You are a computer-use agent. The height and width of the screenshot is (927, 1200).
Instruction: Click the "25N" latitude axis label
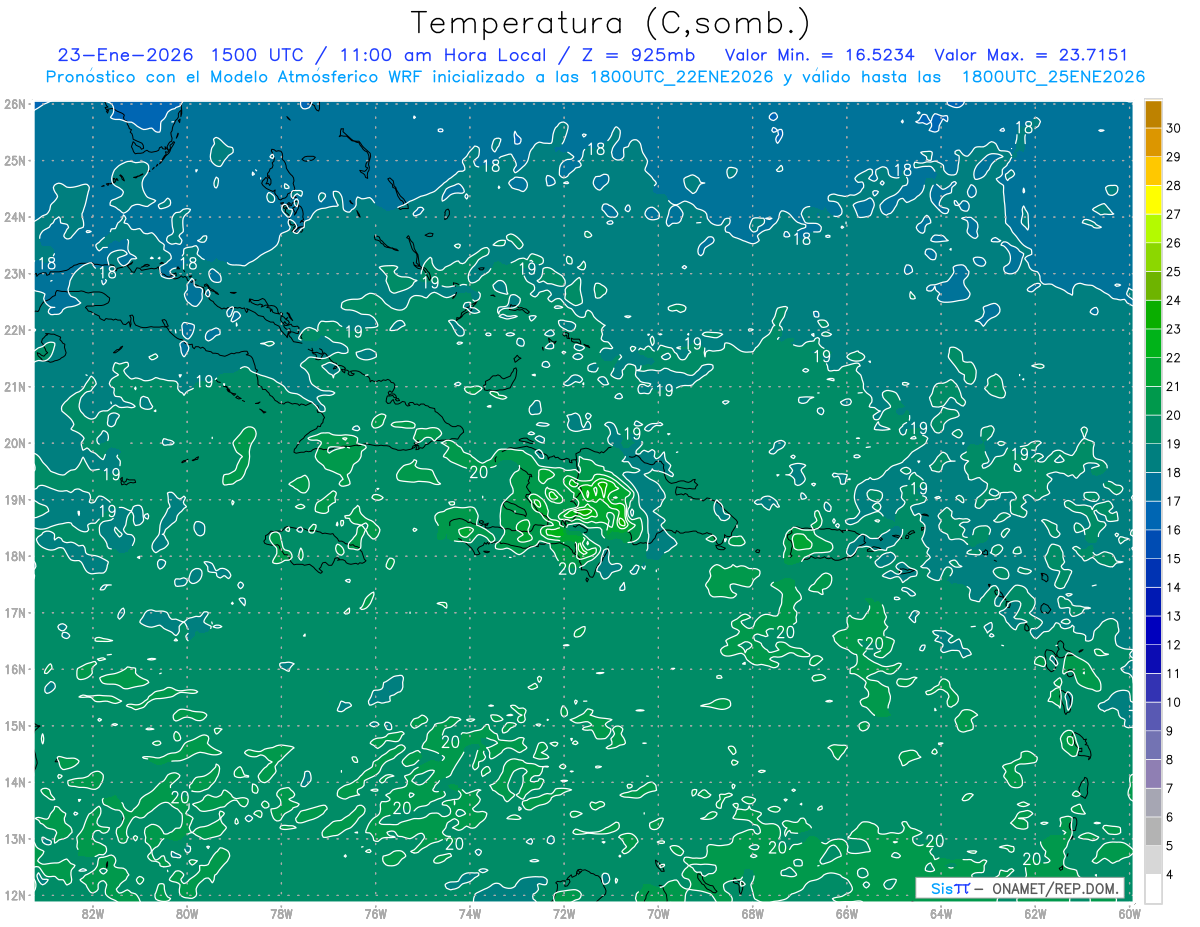(14, 160)
